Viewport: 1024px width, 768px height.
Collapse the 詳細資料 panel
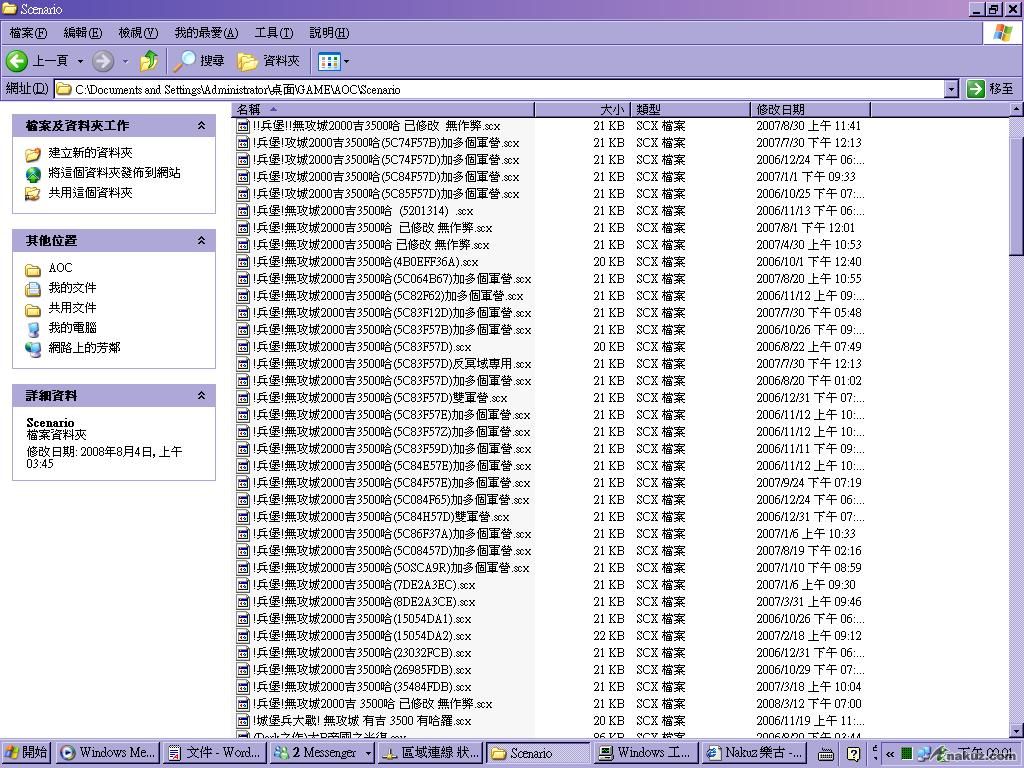tap(201, 395)
